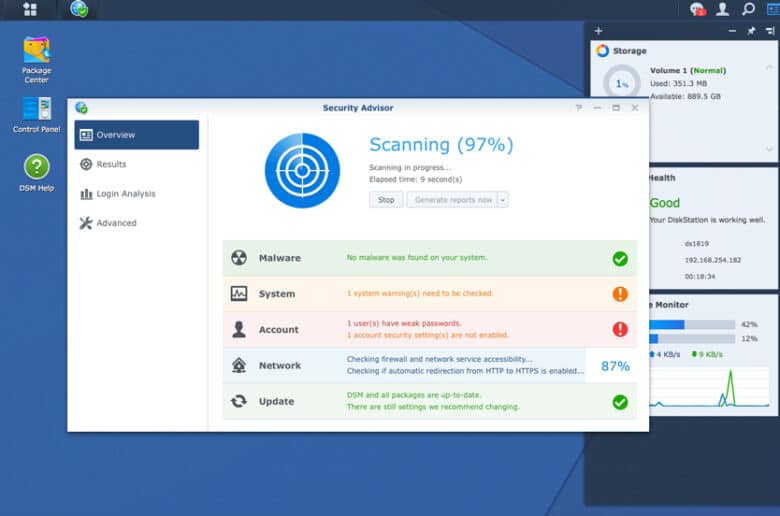Viewport: 780px width, 516px height.
Task: Click the magnifier search icon in taskbar
Action: point(748,8)
